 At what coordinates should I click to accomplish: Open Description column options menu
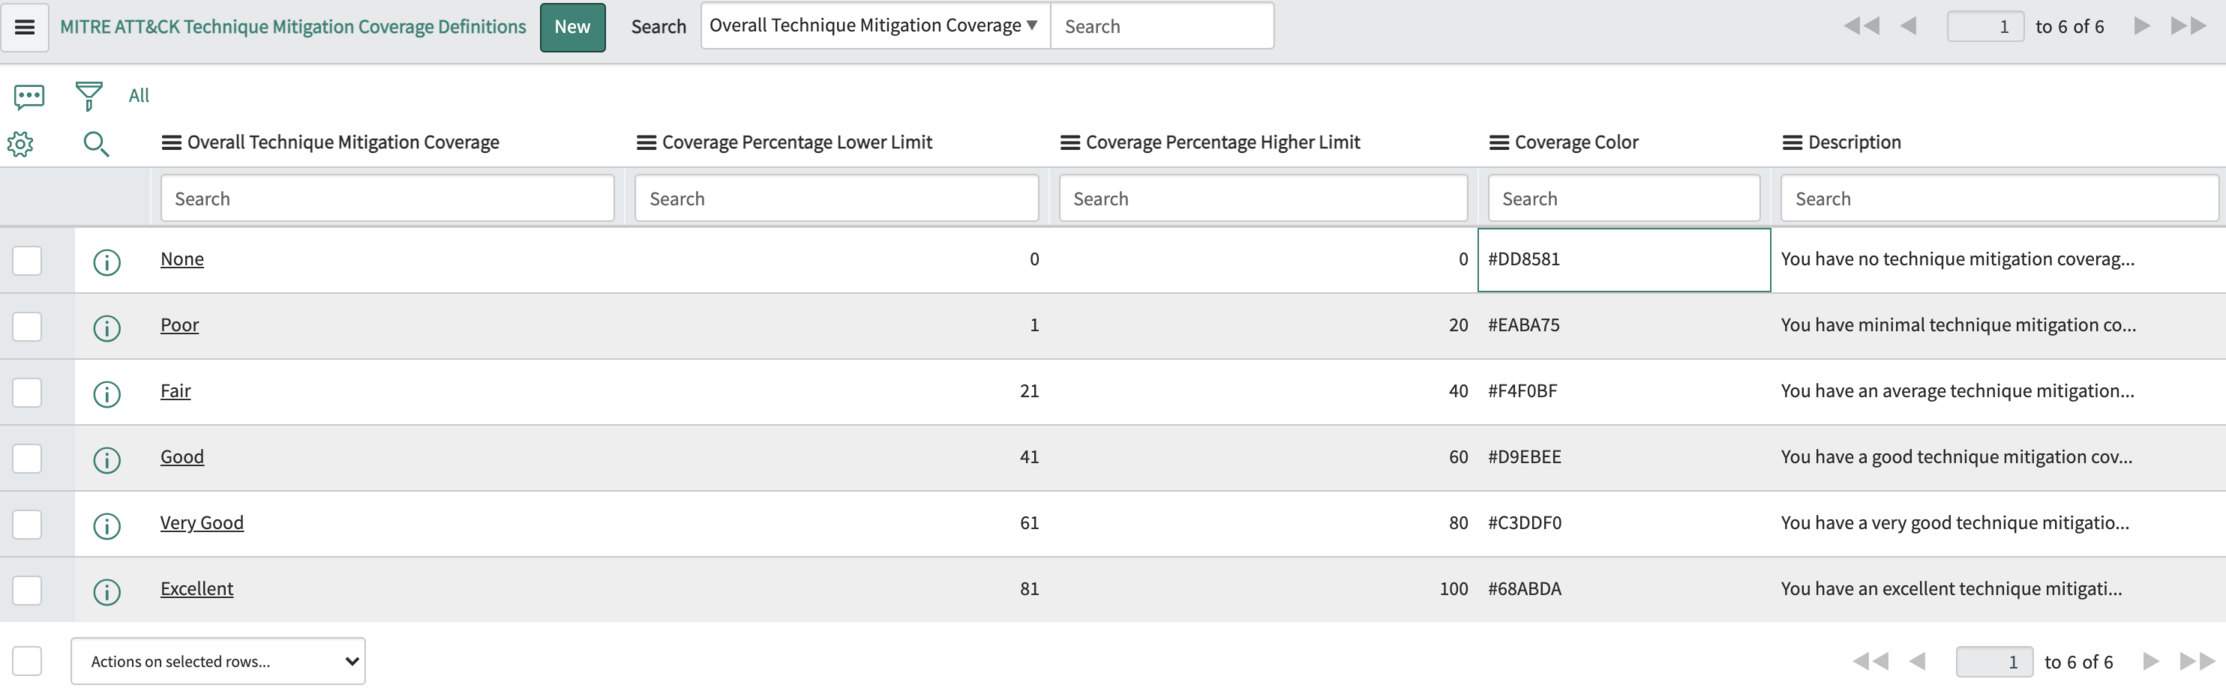(x=1792, y=143)
